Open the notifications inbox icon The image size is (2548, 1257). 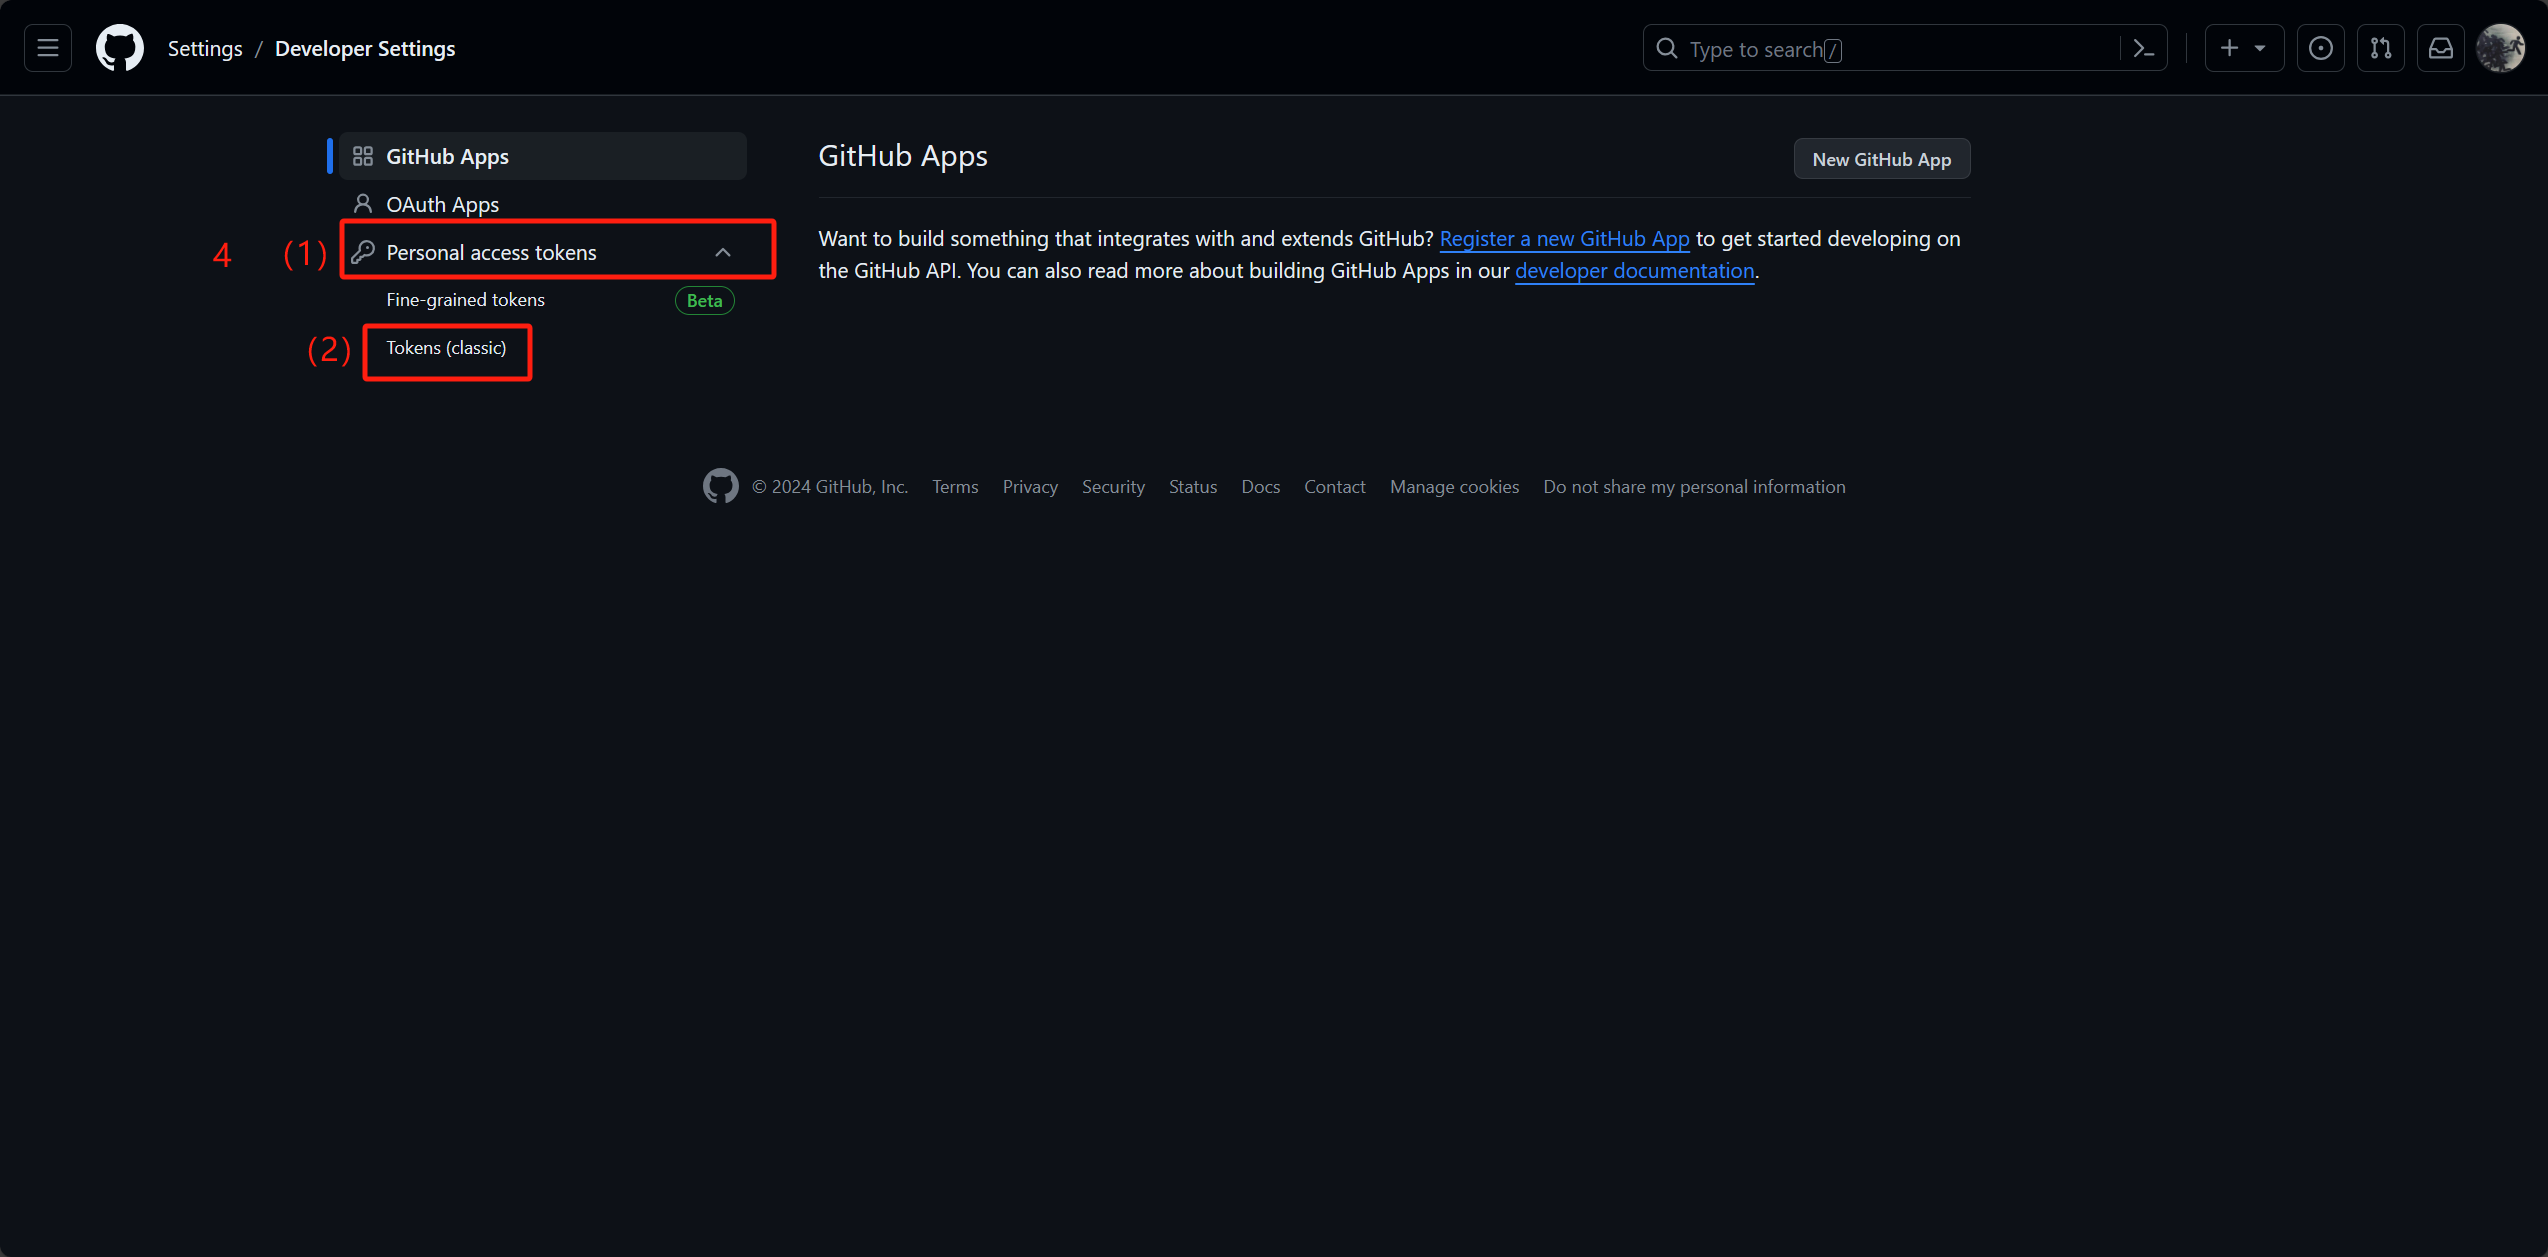[x=2440, y=48]
